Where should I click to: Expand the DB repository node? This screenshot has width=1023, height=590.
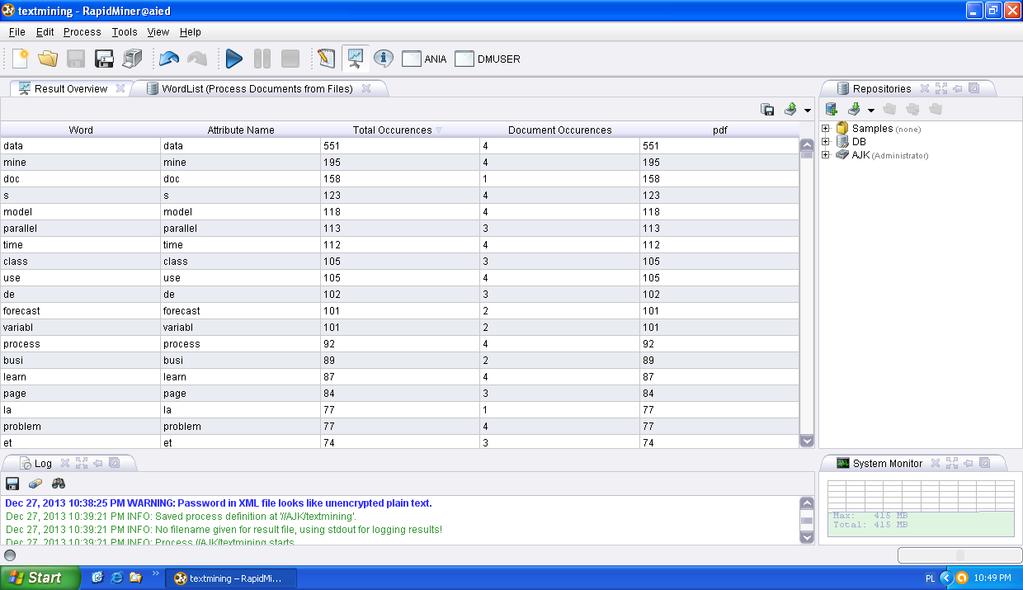[825, 142]
